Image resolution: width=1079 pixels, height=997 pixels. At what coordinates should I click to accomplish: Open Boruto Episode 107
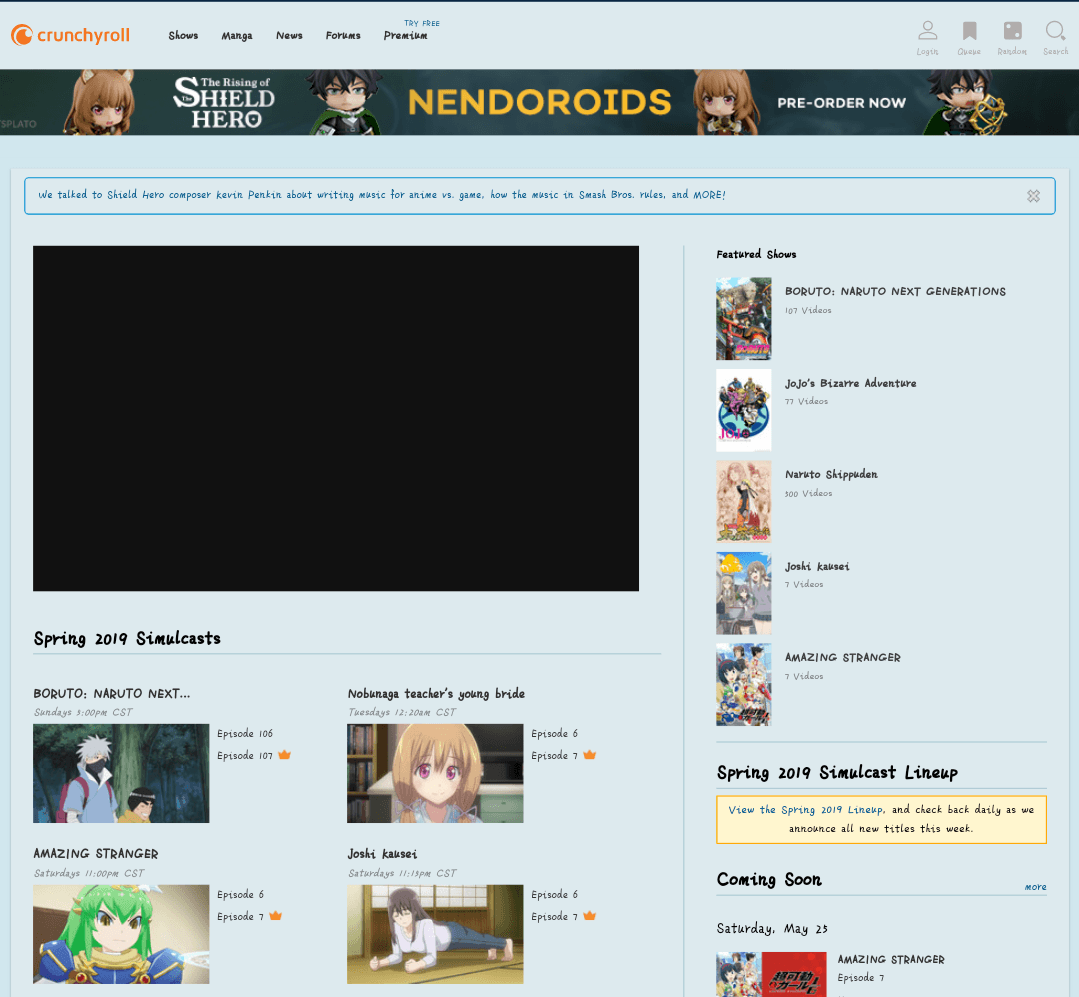click(x=245, y=755)
